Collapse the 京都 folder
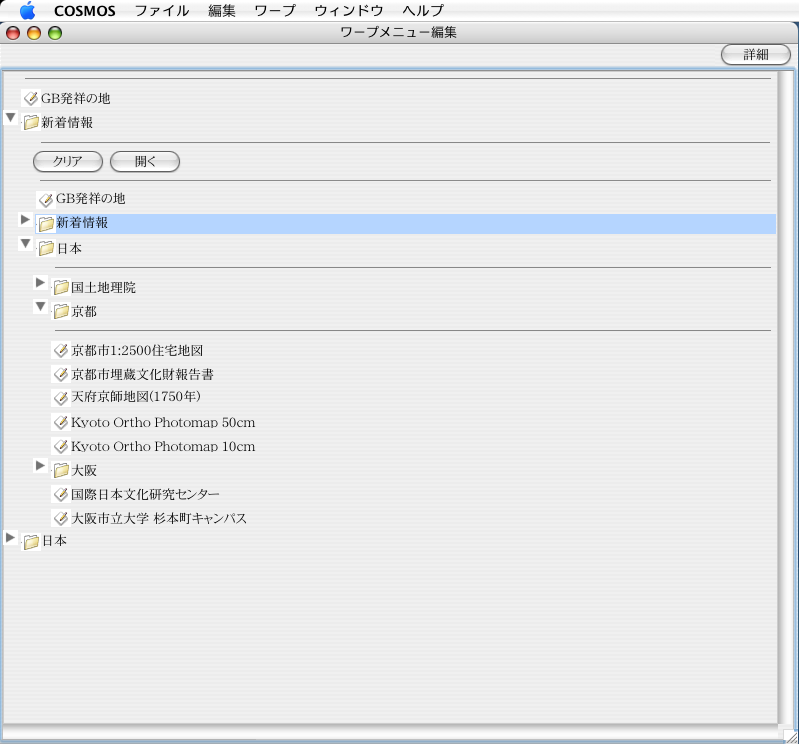Image resolution: width=799 pixels, height=744 pixels. (x=40, y=306)
